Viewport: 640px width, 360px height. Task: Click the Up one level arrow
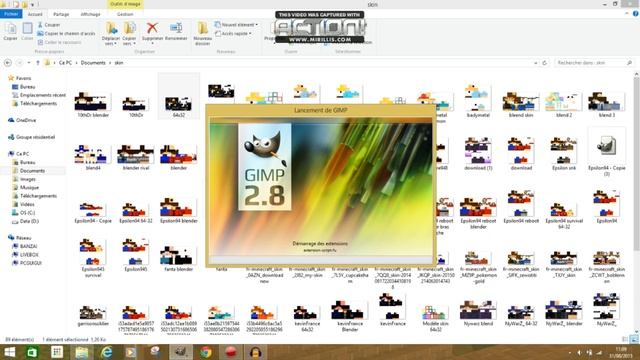38,63
